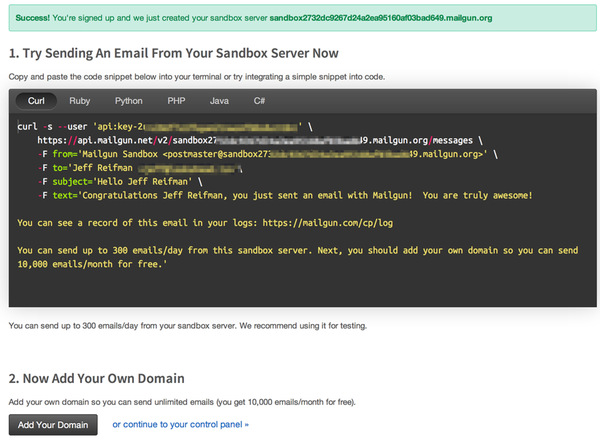Click the '300 emails/day from your sandbox' note below code
This screenshot has height=438, width=600.
coord(188,326)
